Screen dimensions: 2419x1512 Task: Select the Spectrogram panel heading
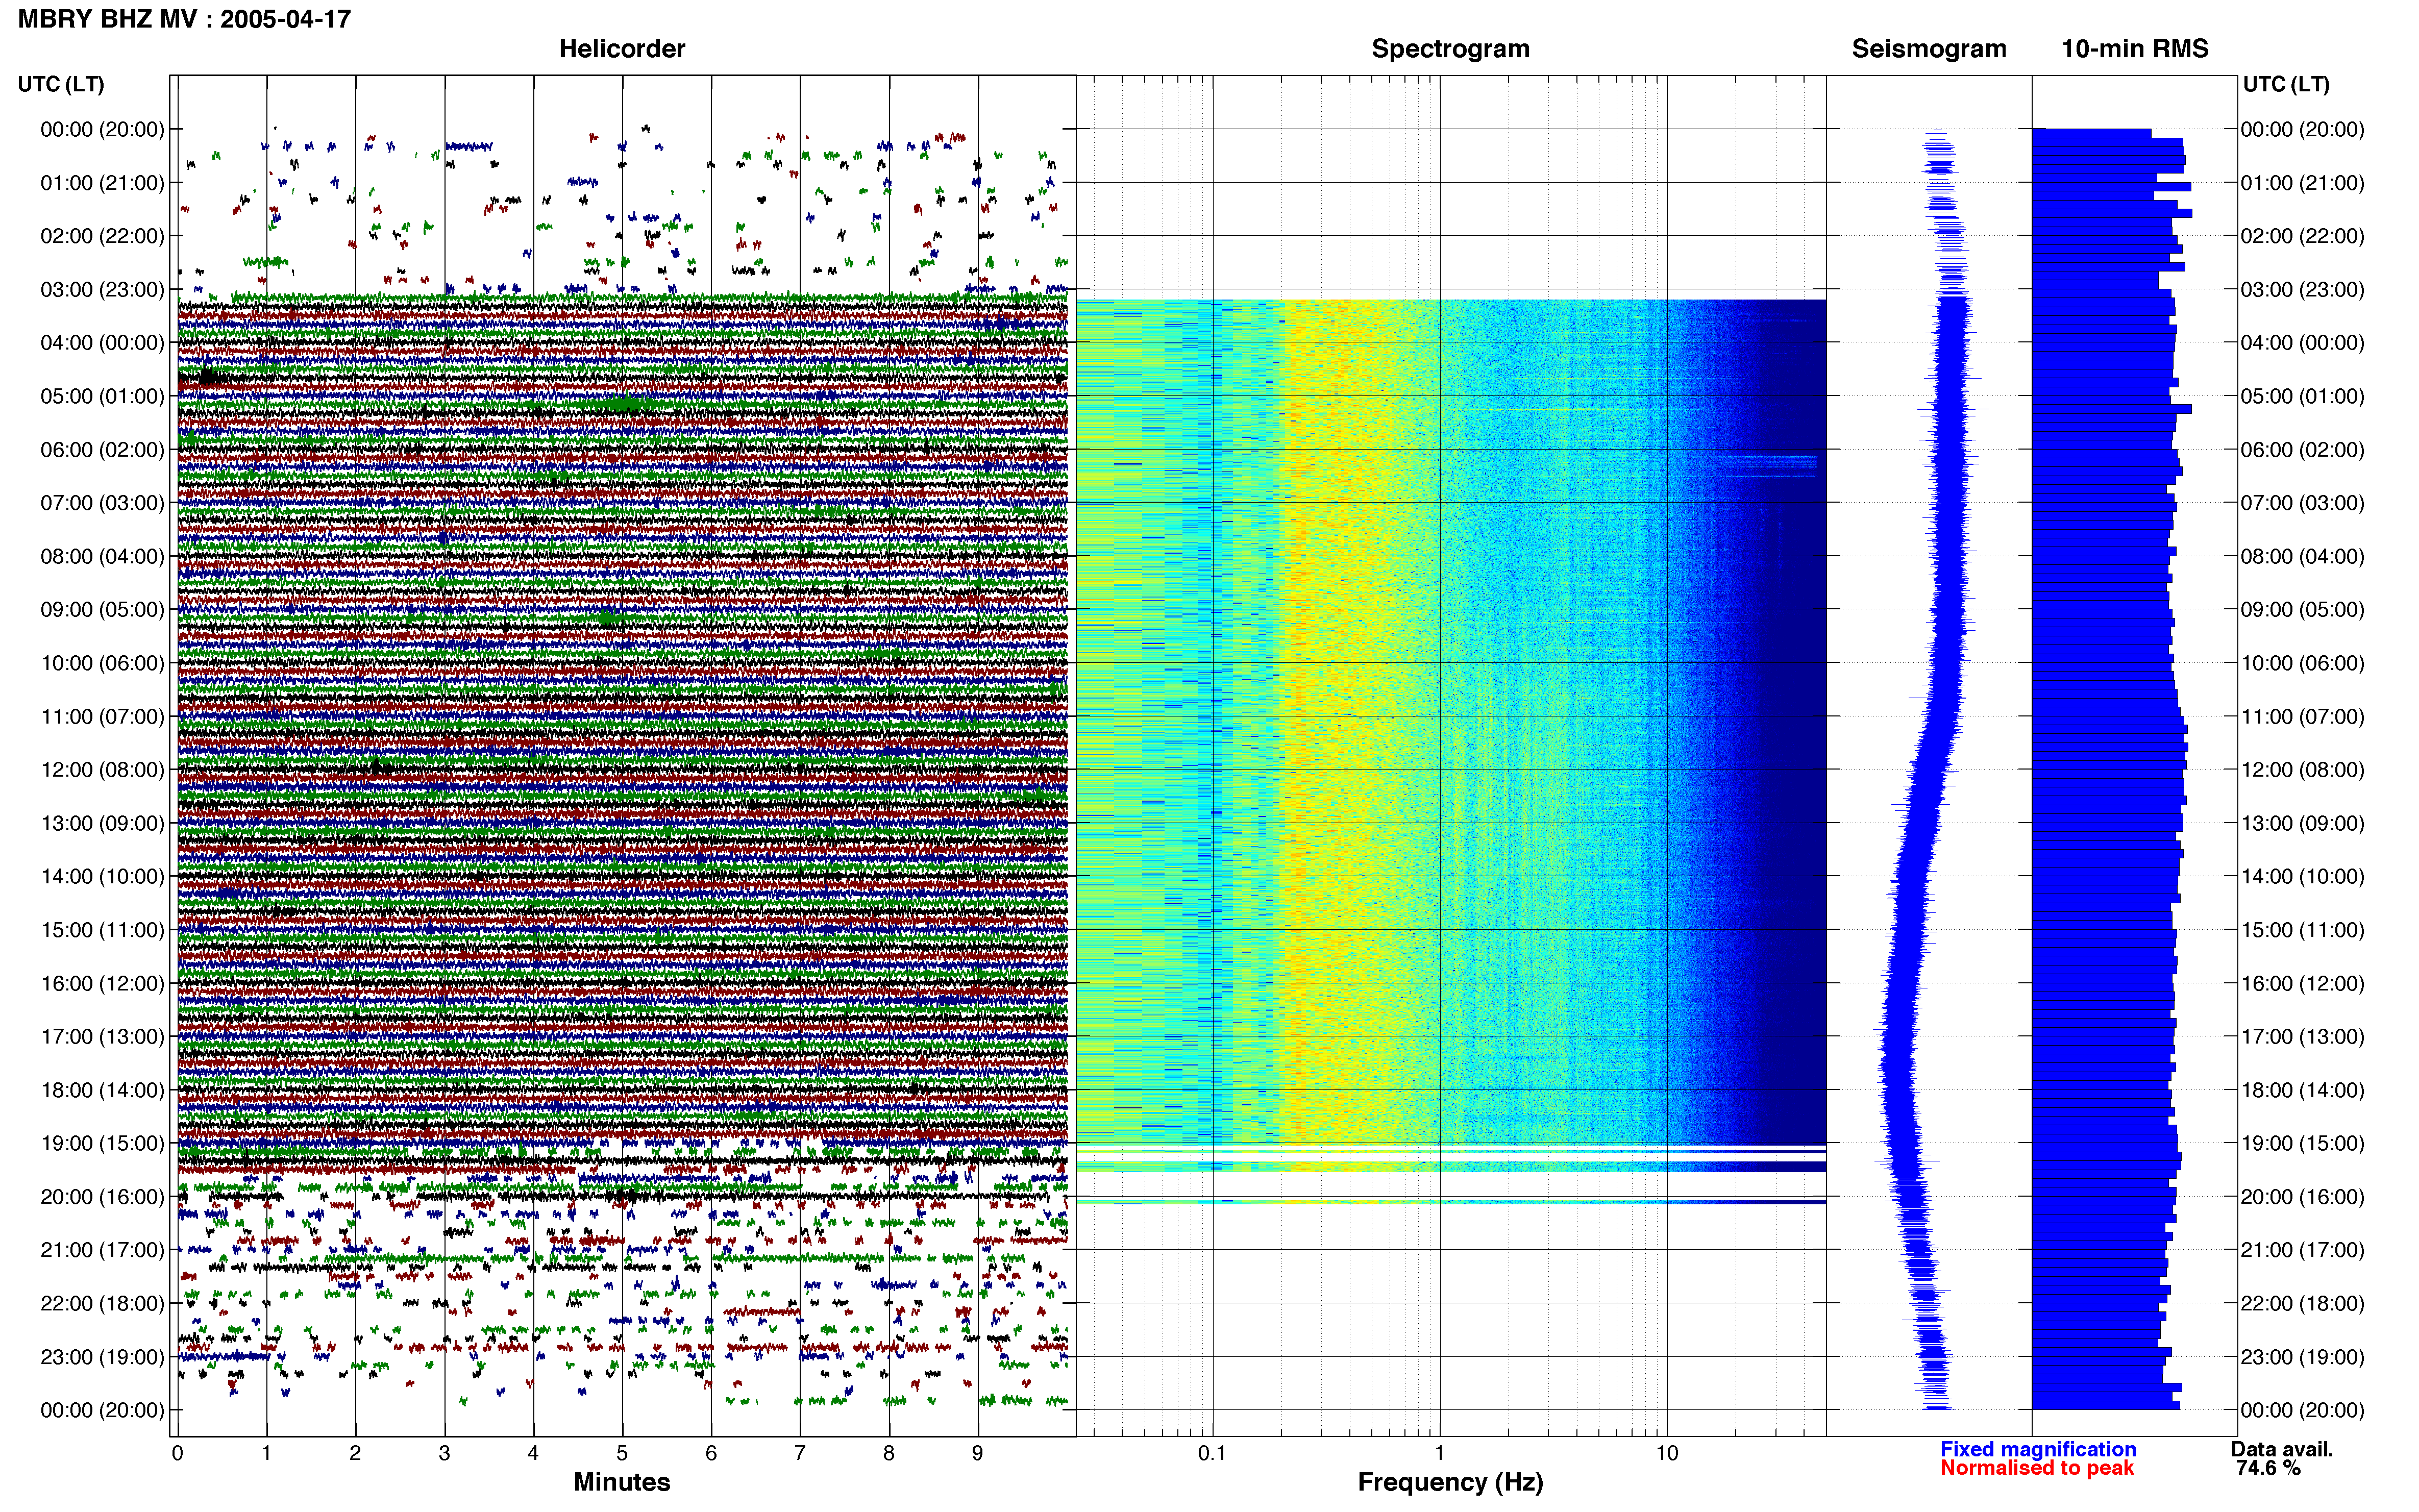point(1450,49)
